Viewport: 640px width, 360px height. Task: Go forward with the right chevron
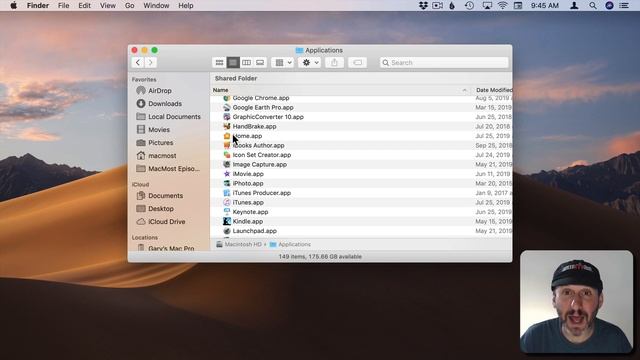[151, 62]
